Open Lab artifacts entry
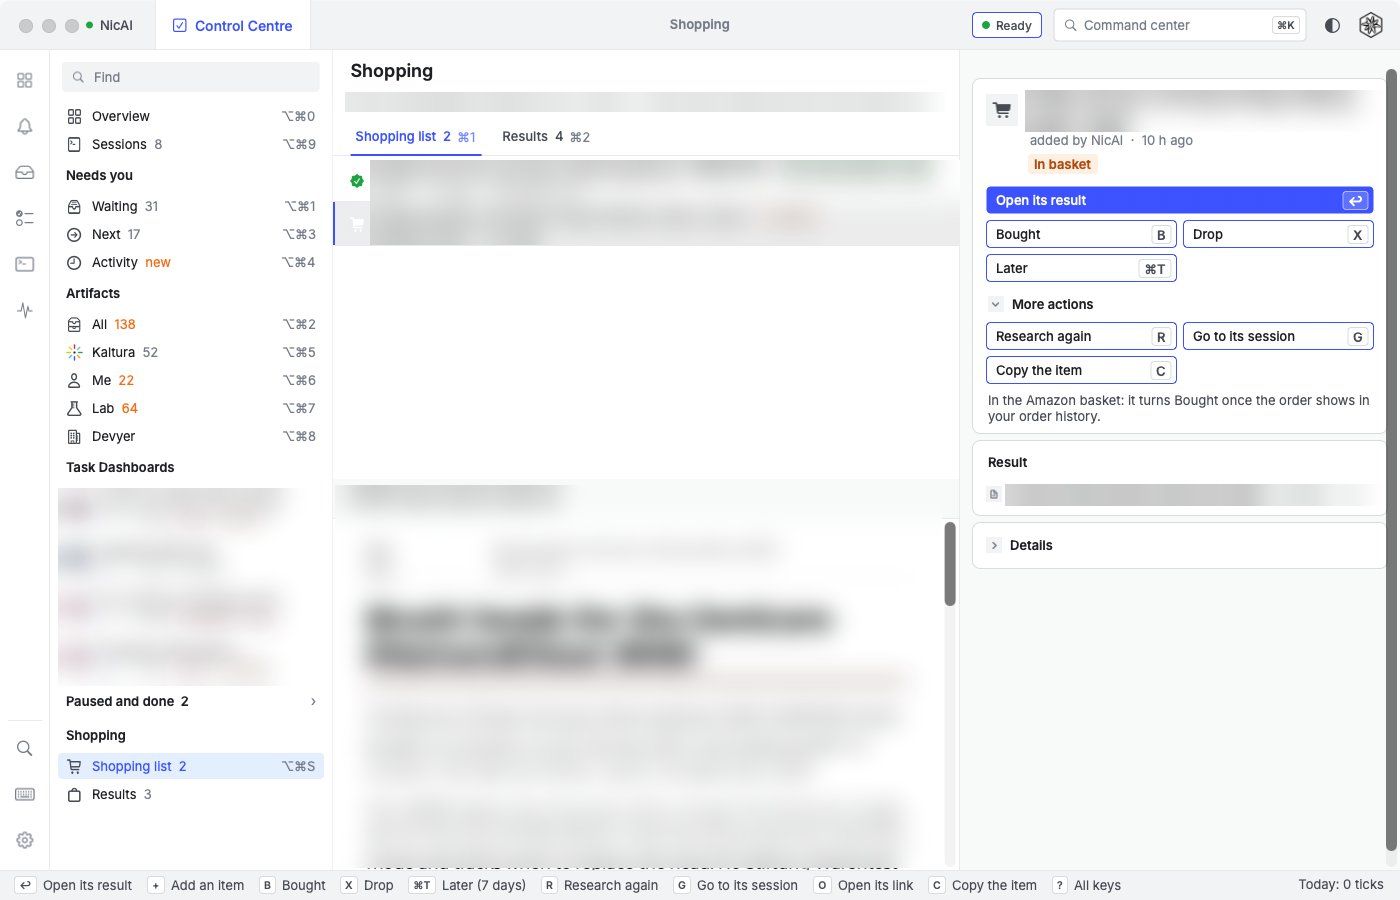The image size is (1400, 900). point(191,408)
